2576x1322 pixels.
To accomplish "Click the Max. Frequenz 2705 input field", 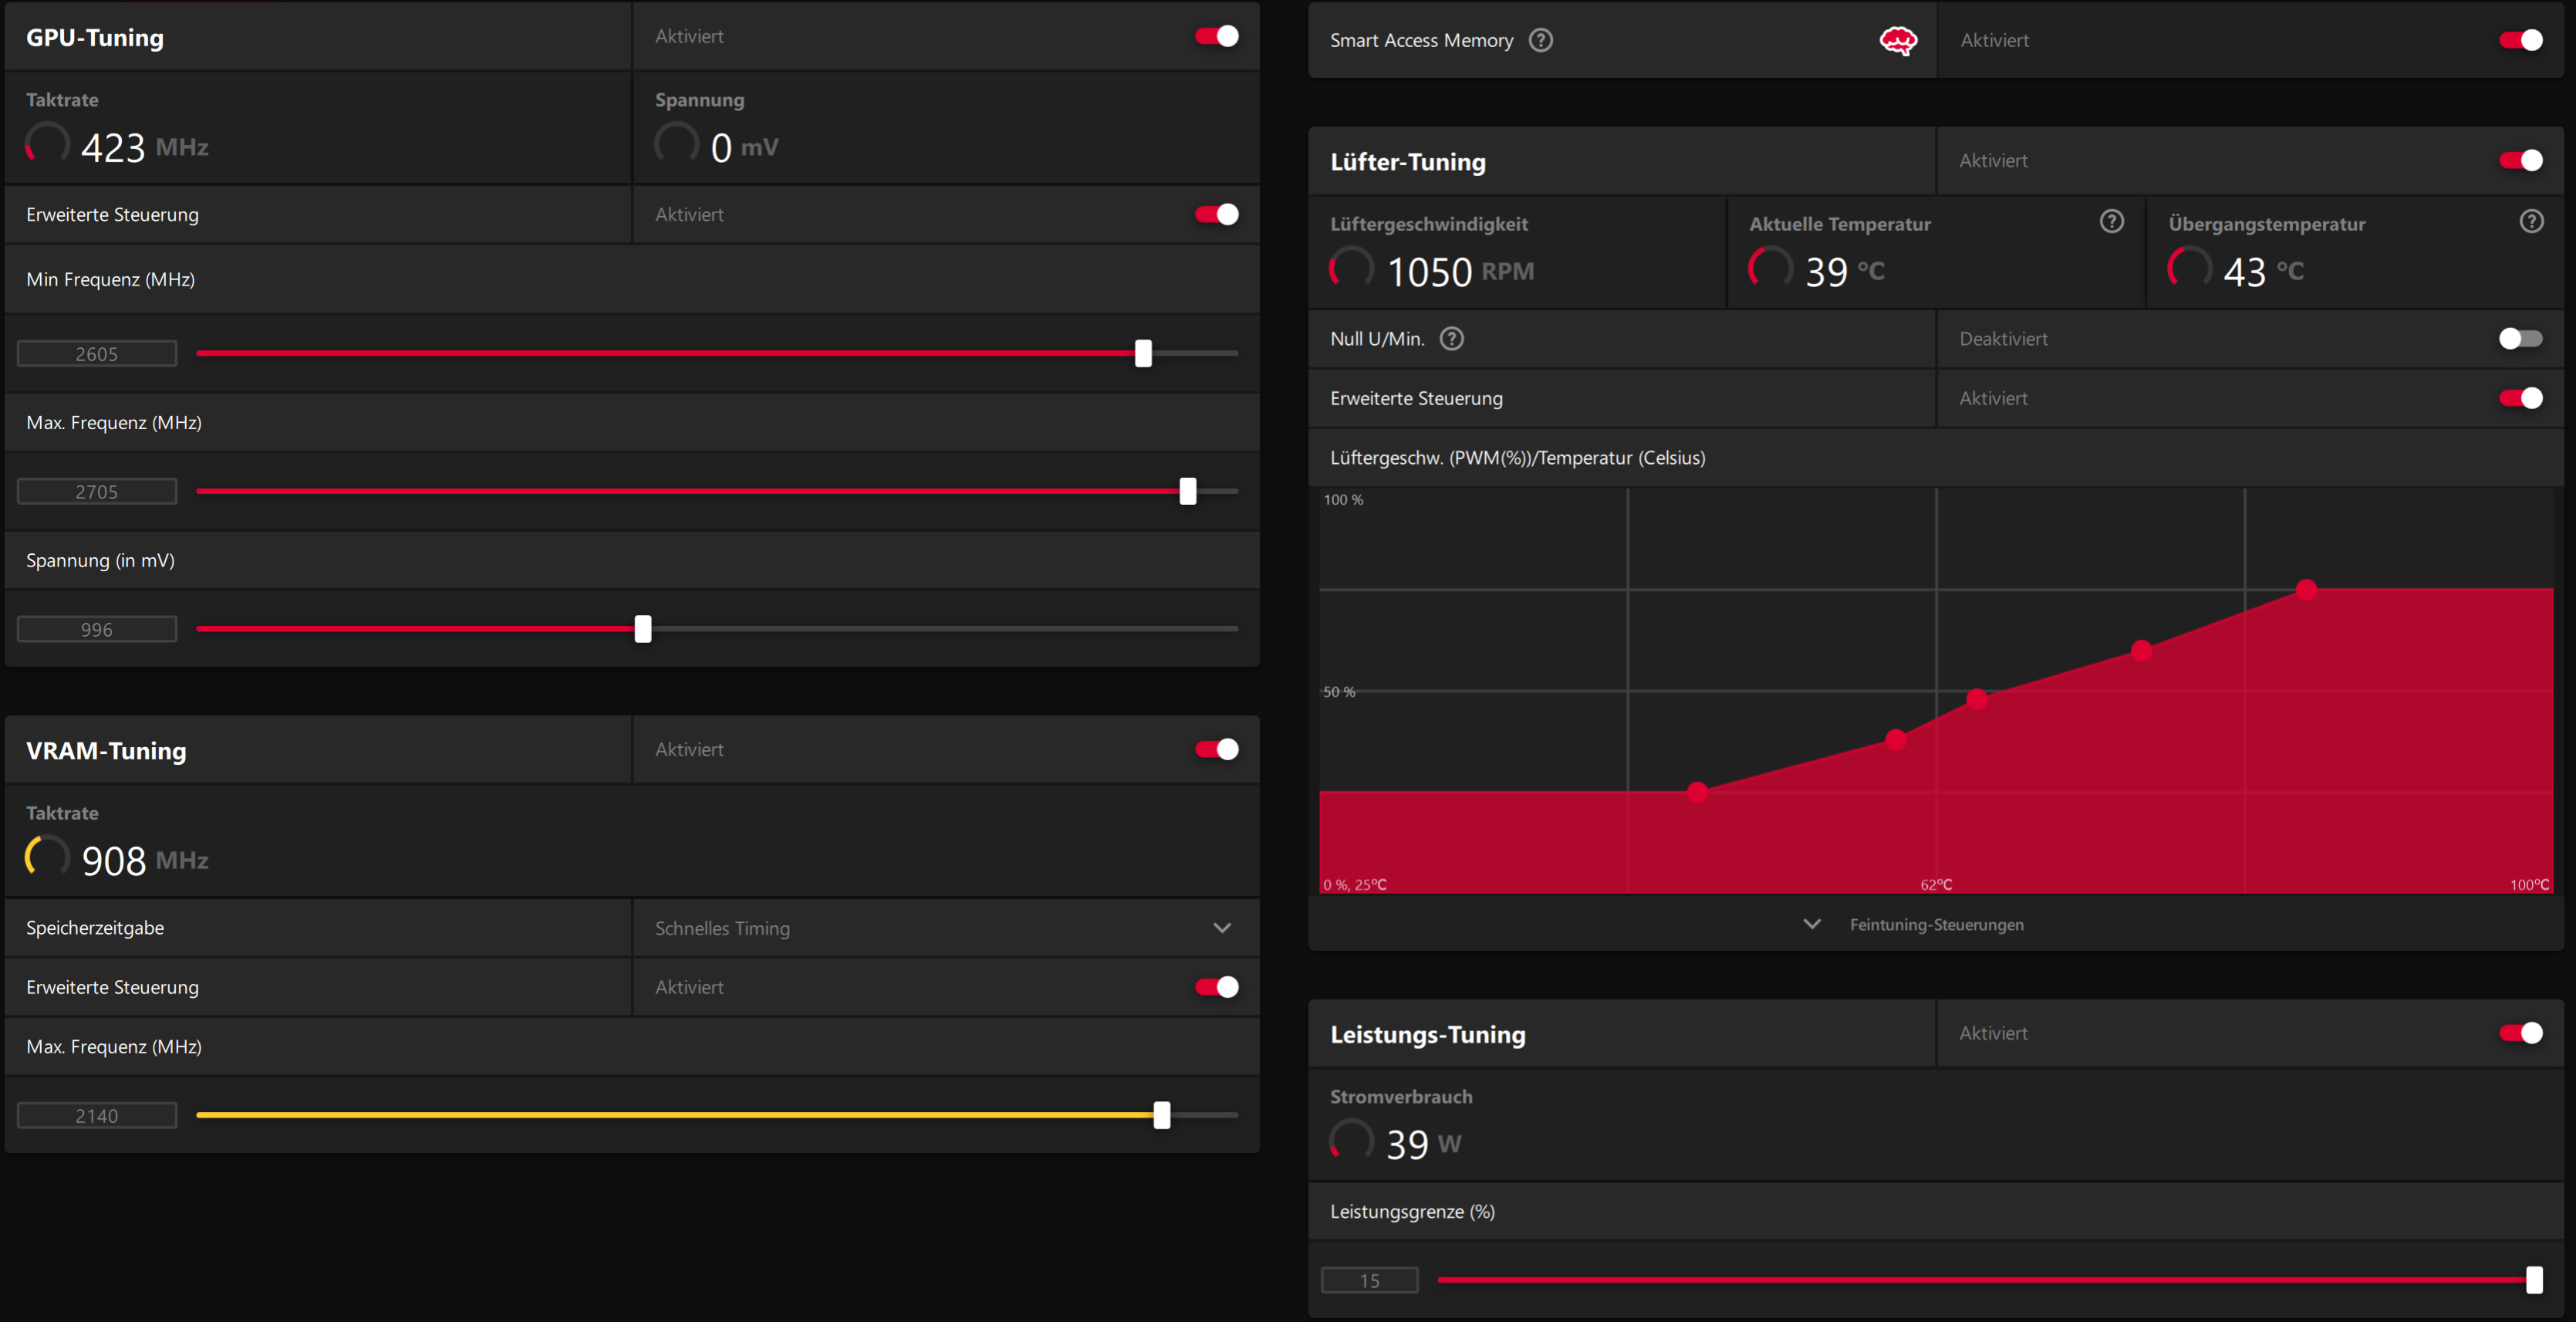I will [97, 491].
